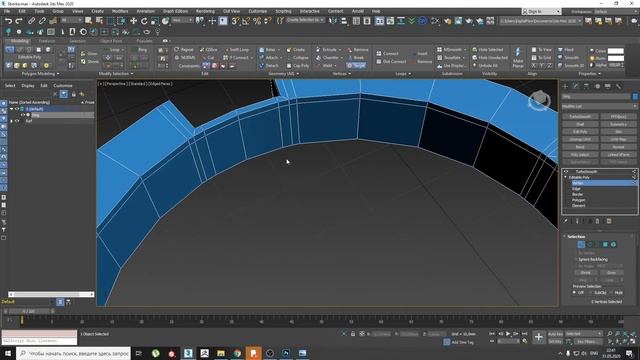Click the Redo arrow icon
The image size is (640, 360).
pyautogui.click(x=19, y=21)
